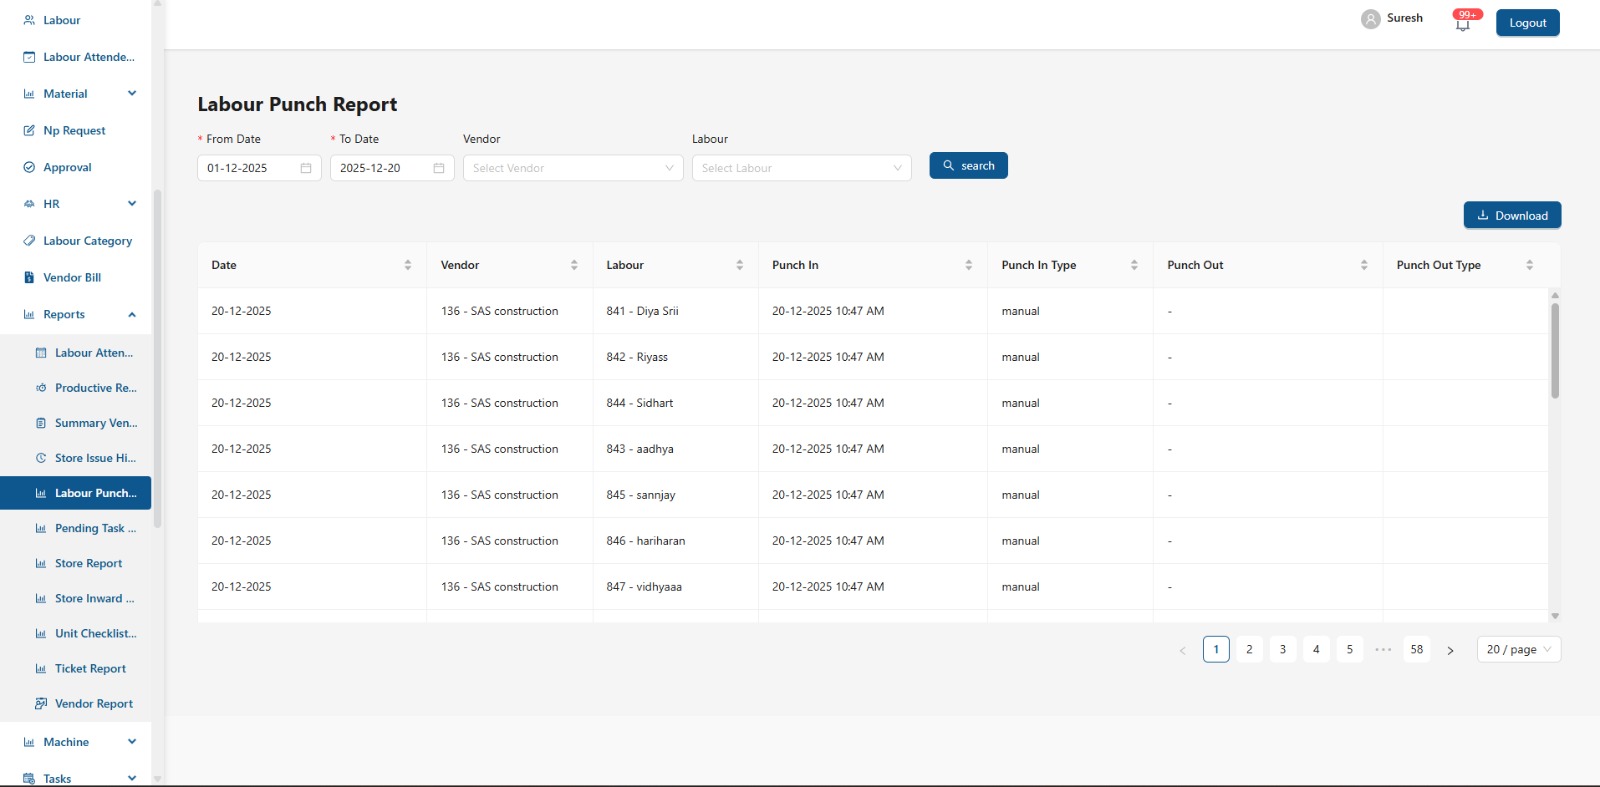Go to page 2 of results

pos(1249,649)
